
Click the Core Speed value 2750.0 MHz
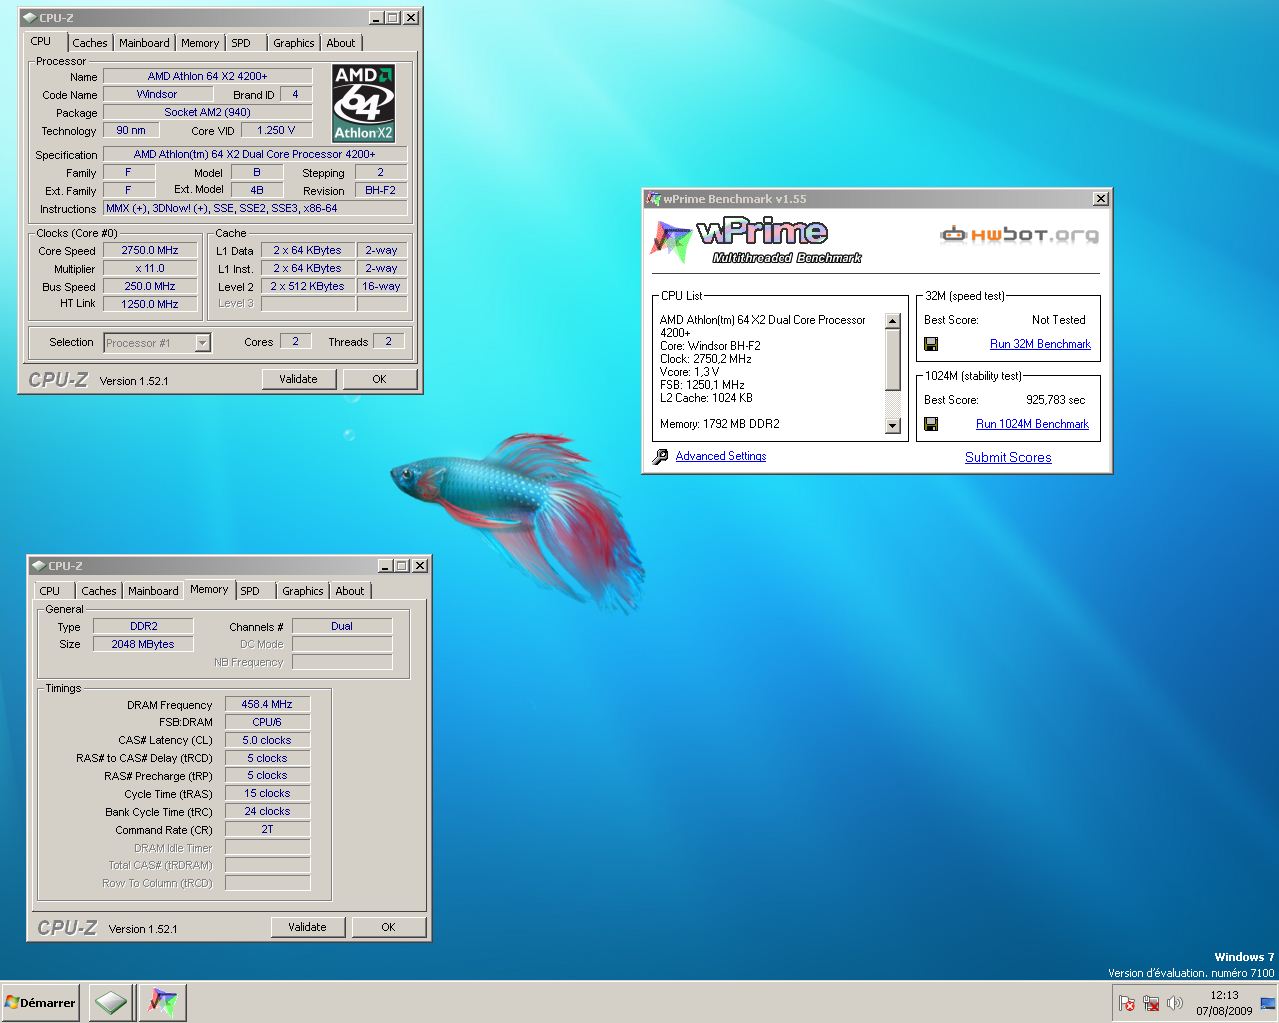(x=150, y=250)
